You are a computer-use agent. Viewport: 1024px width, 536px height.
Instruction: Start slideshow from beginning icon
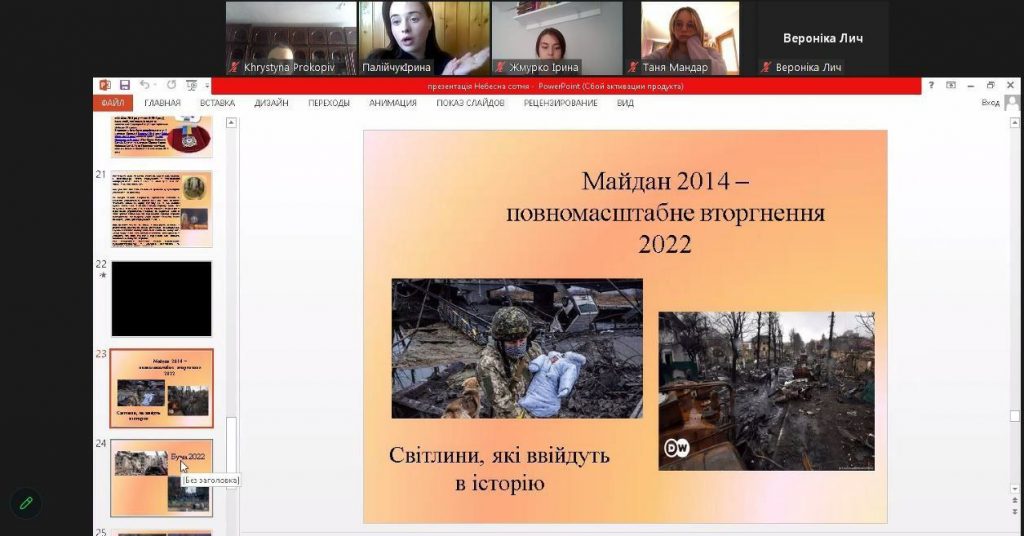point(191,86)
